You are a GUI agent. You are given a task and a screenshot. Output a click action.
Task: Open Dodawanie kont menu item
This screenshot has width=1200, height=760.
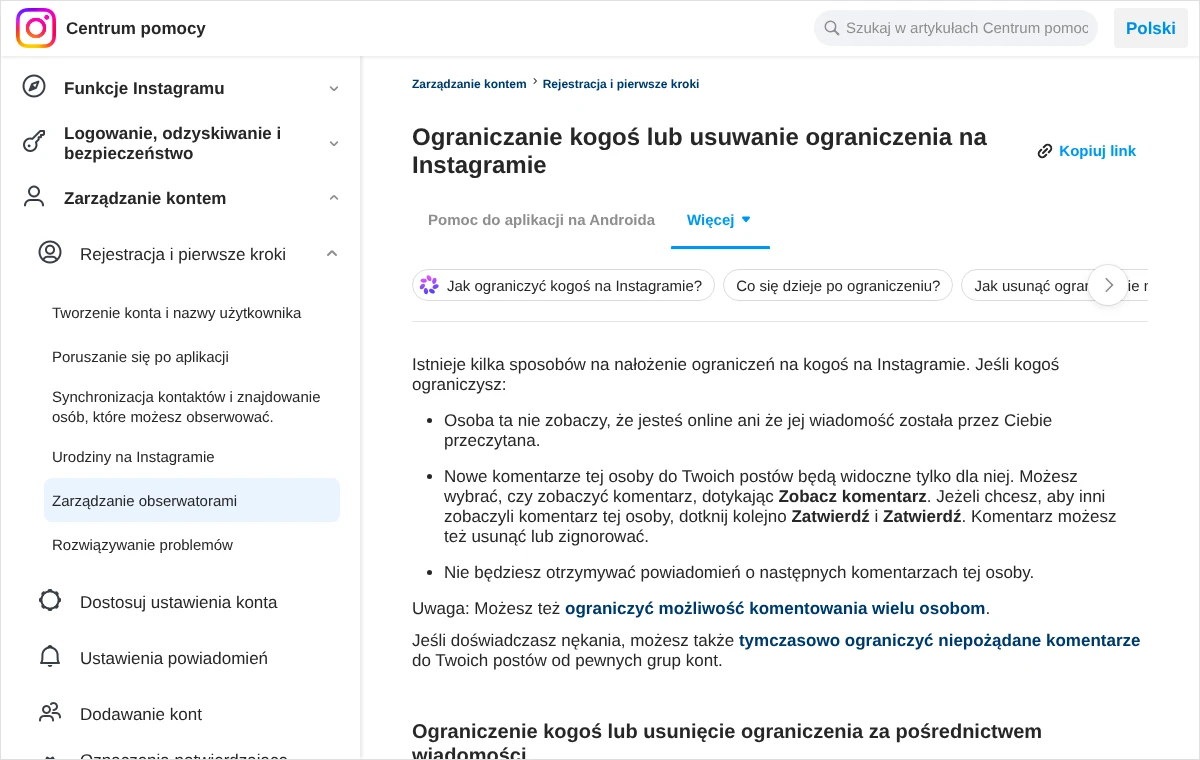[x=141, y=714]
